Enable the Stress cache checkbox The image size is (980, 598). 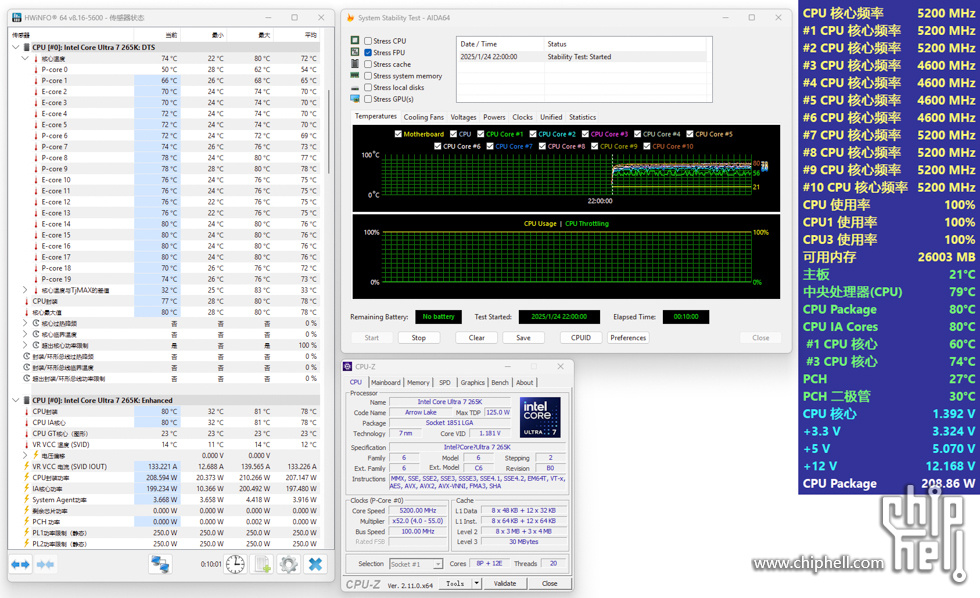pos(368,64)
